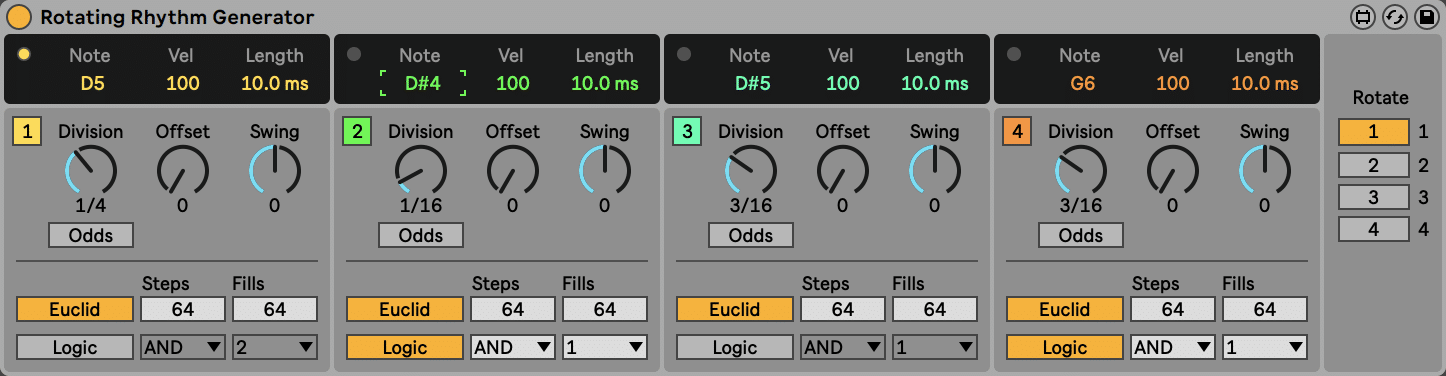1446x376 pixels.
Task: Click the Swing knob in track 1
Action: tap(275, 170)
